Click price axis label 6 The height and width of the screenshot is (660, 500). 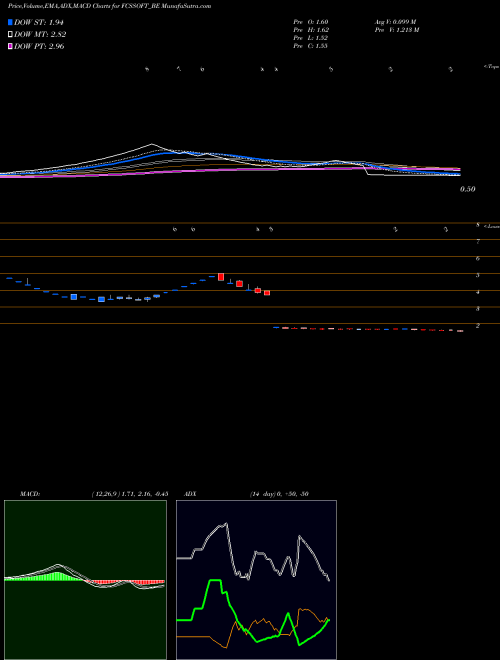pos(478,258)
